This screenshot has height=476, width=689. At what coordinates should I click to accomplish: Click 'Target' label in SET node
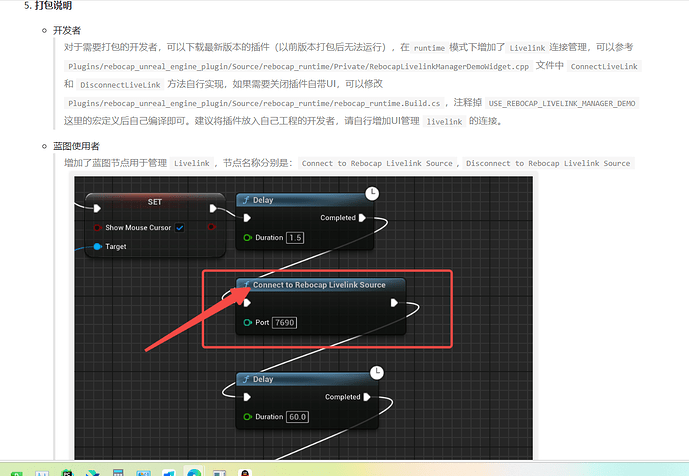(x=116, y=247)
